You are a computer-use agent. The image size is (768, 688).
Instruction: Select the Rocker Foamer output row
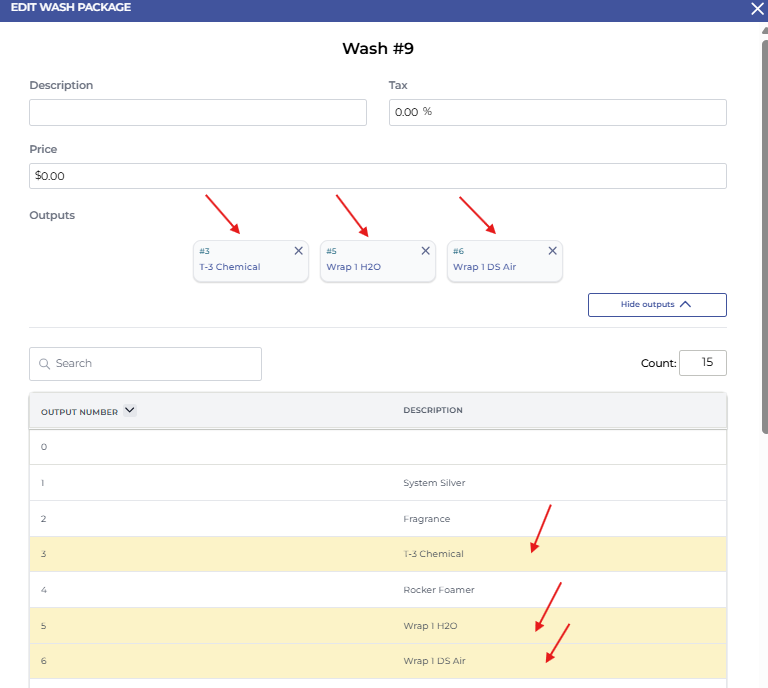coord(378,590)
